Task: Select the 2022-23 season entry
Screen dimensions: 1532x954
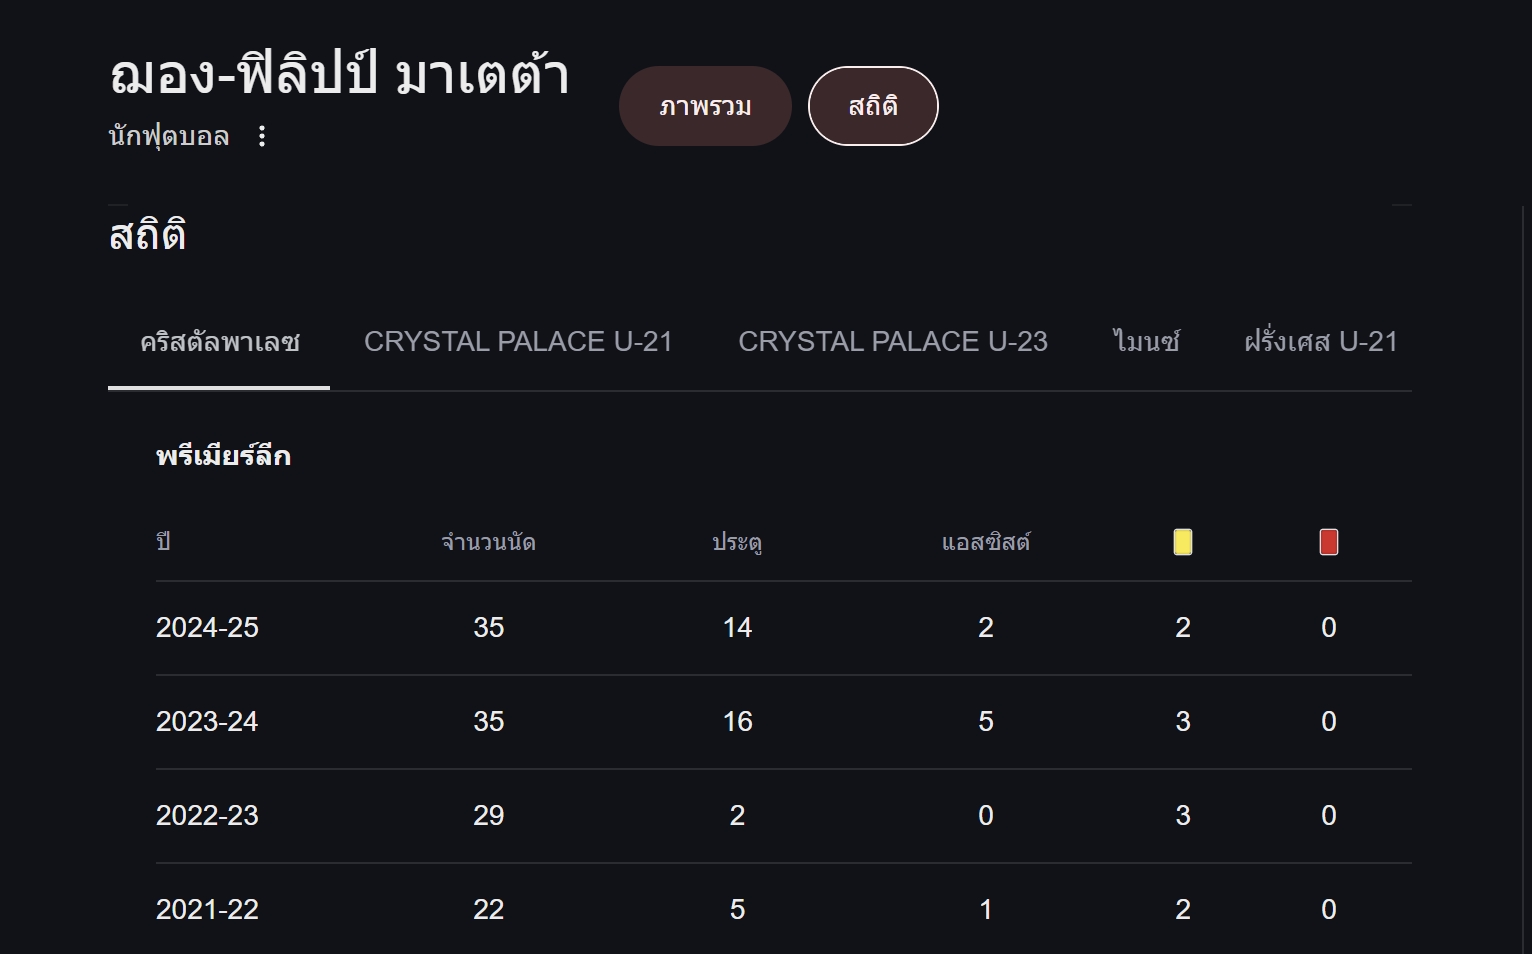Action: click(784, 816)
